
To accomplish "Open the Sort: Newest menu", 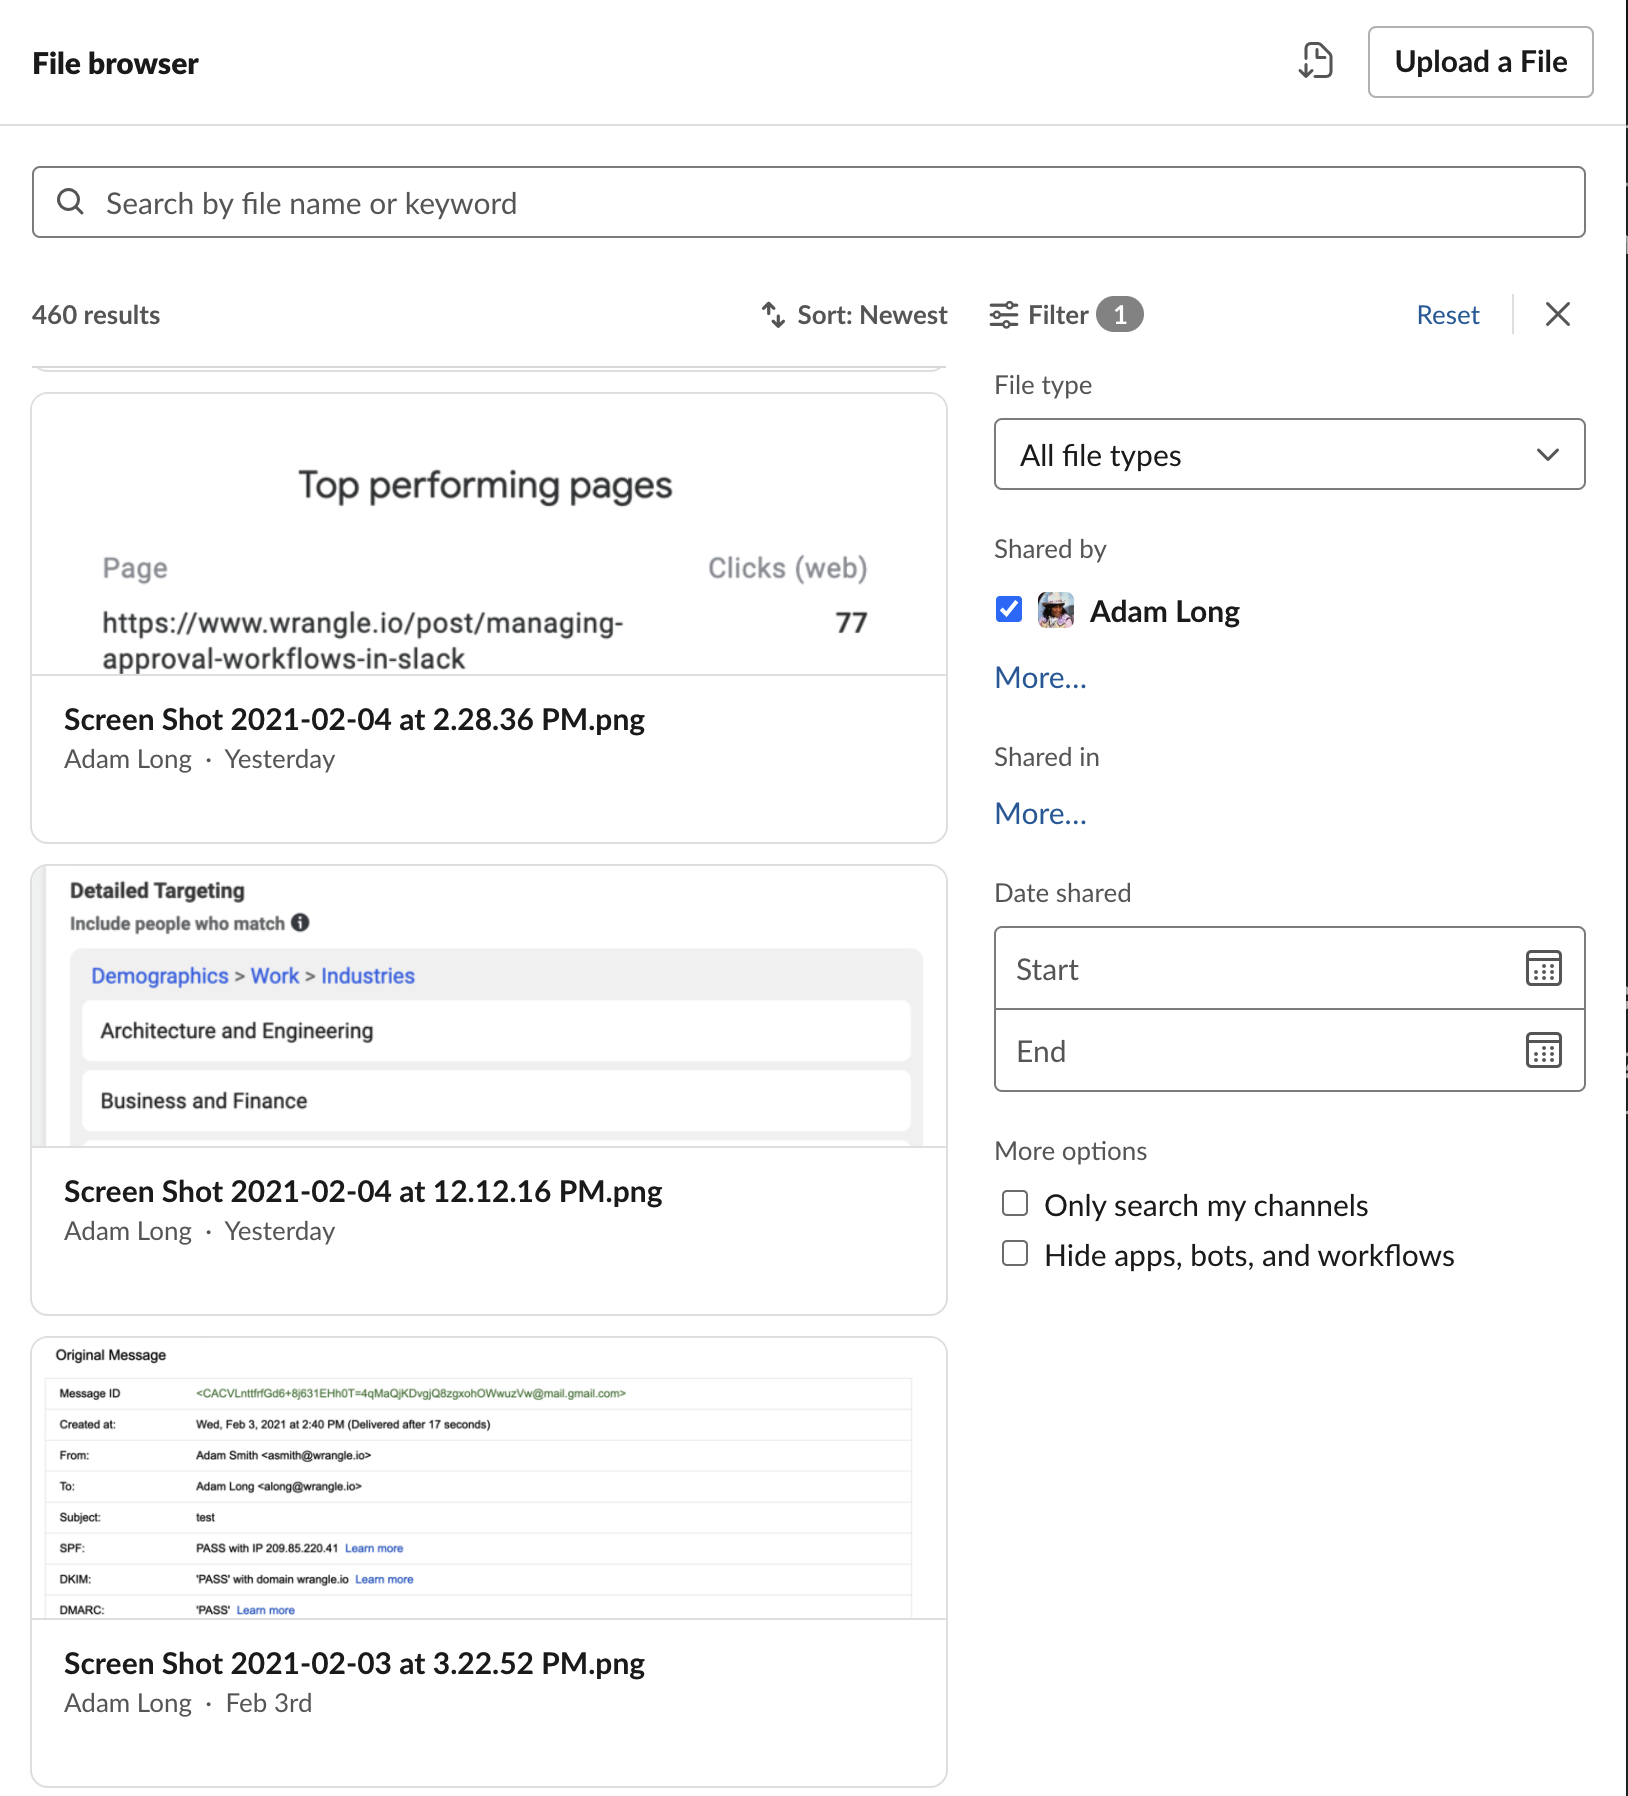I will 871,315.
